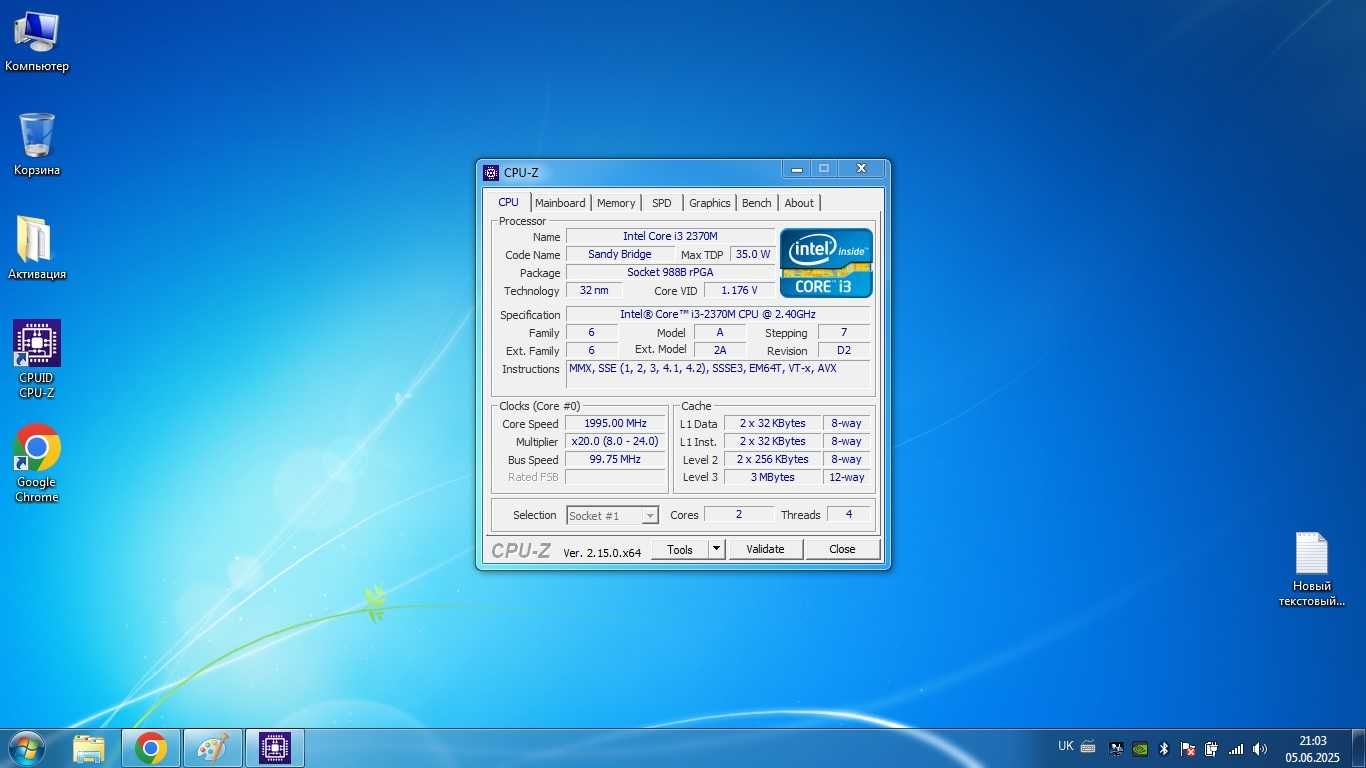This screenshot has height=768, width=1366.
Task: Go to the Bench tab
Action: pyautogui.click(x=757, y=203)
